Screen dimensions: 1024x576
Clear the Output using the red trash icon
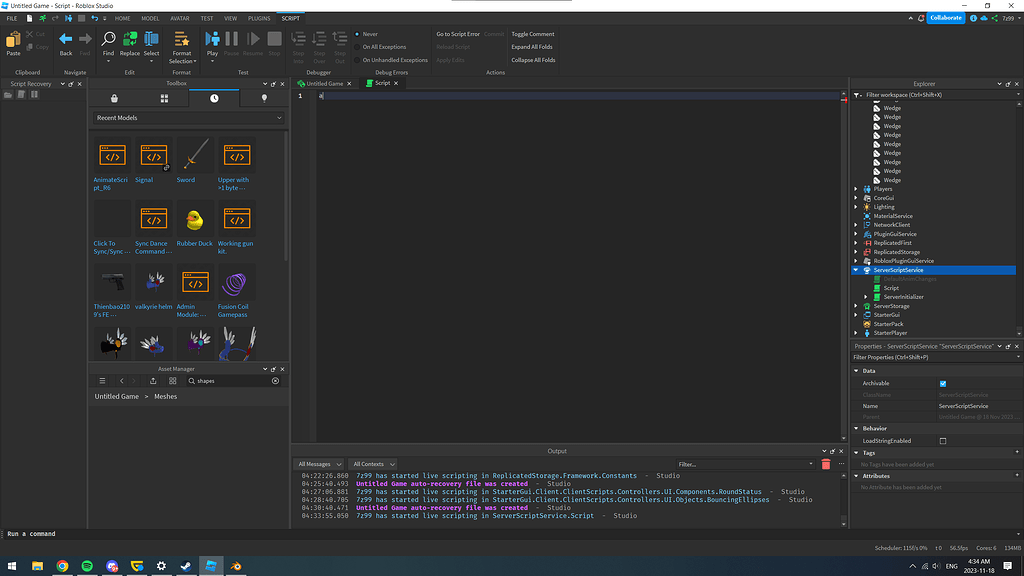pyautogui.click(x=826, y=464)
